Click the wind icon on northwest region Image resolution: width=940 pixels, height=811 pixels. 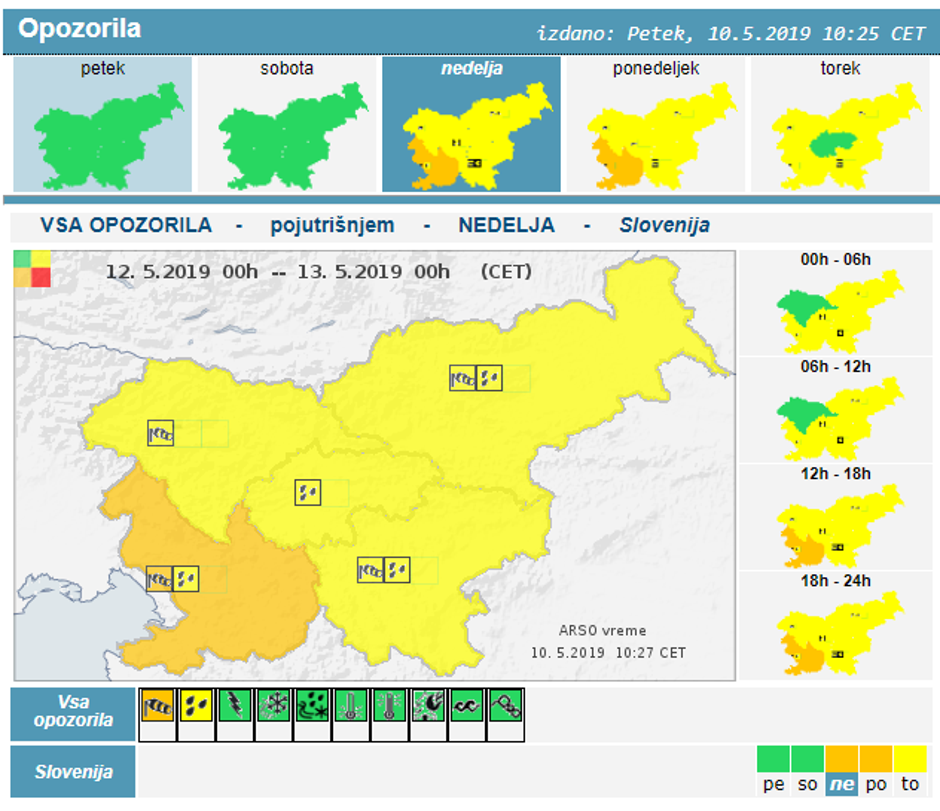(160, 433)
